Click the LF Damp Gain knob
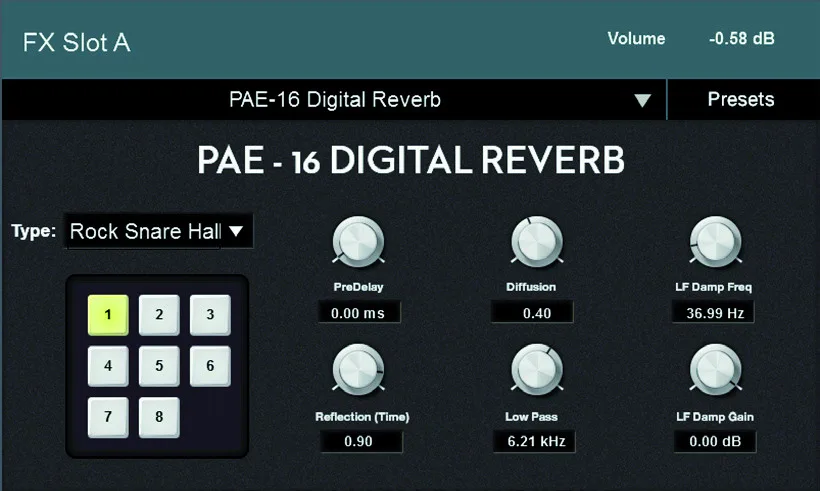820x491 pixels. (x=715, y=370)
